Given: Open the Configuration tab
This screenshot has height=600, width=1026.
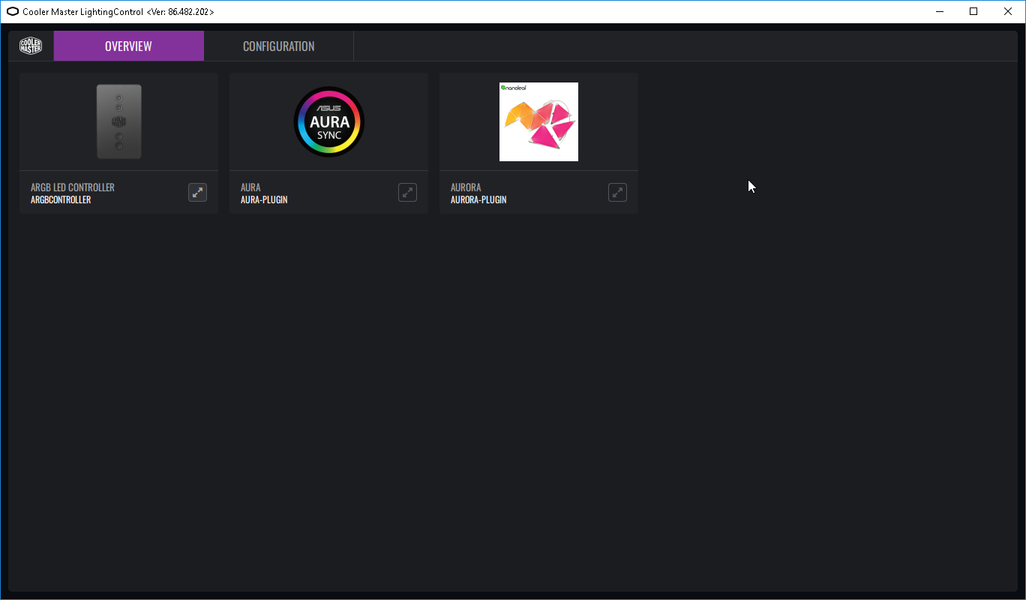Looking at the screenshot, I should click(279, 46).
